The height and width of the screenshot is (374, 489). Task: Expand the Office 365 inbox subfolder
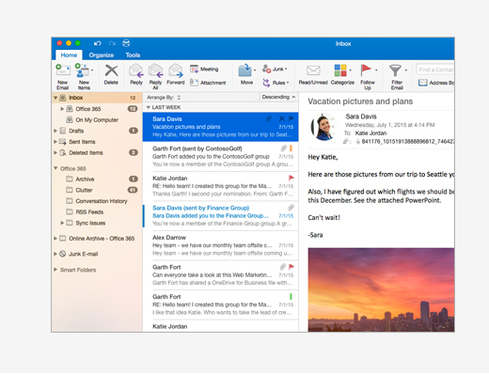[x=62, y=109]
